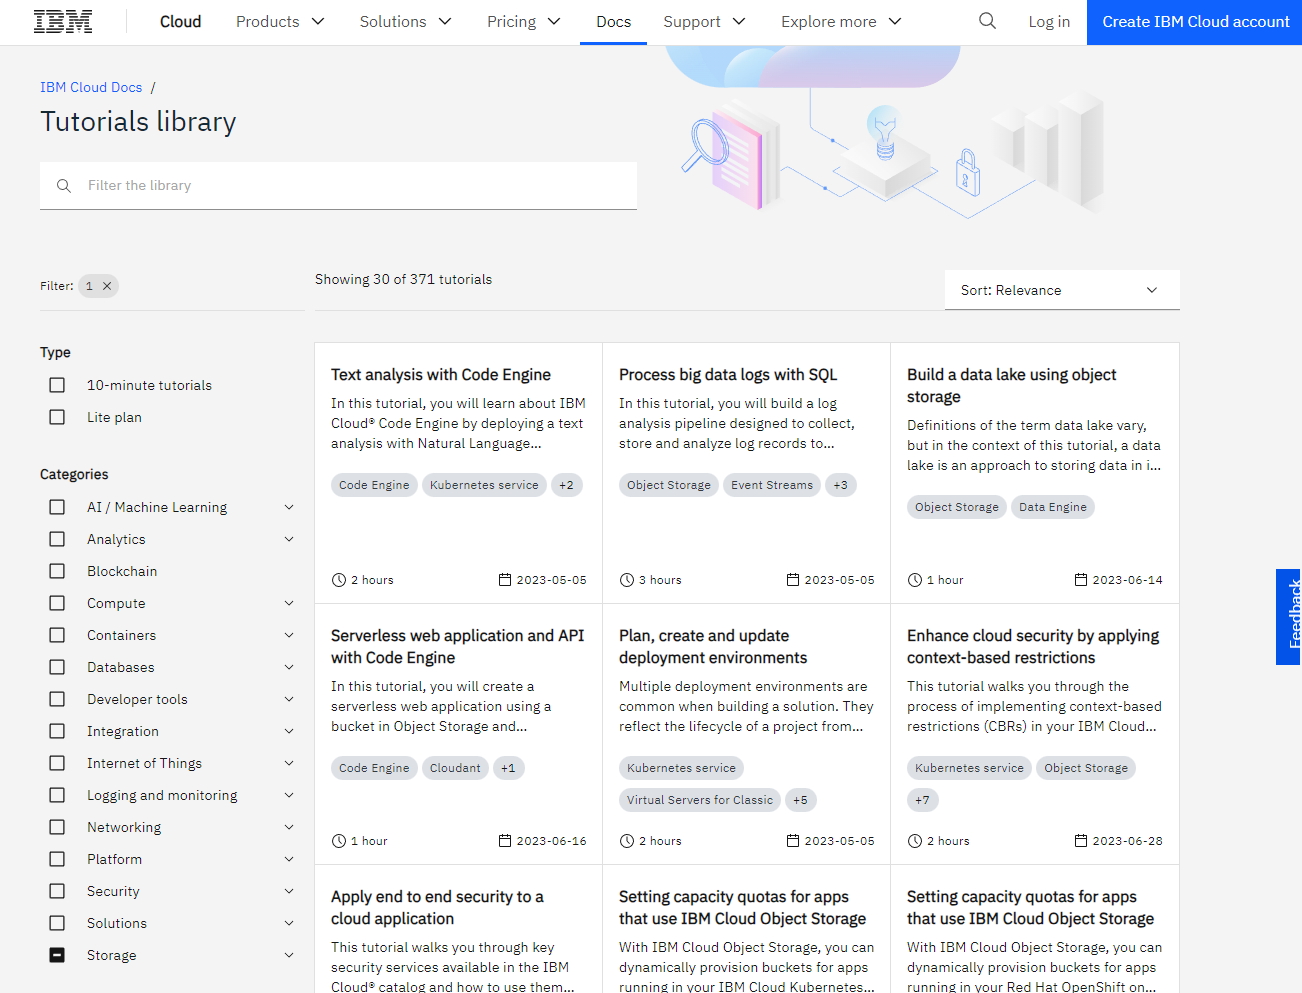This screenshot has height=993, width=1302.
Task: Expand the Integration category chevron
Action: (x=289, y=731)
